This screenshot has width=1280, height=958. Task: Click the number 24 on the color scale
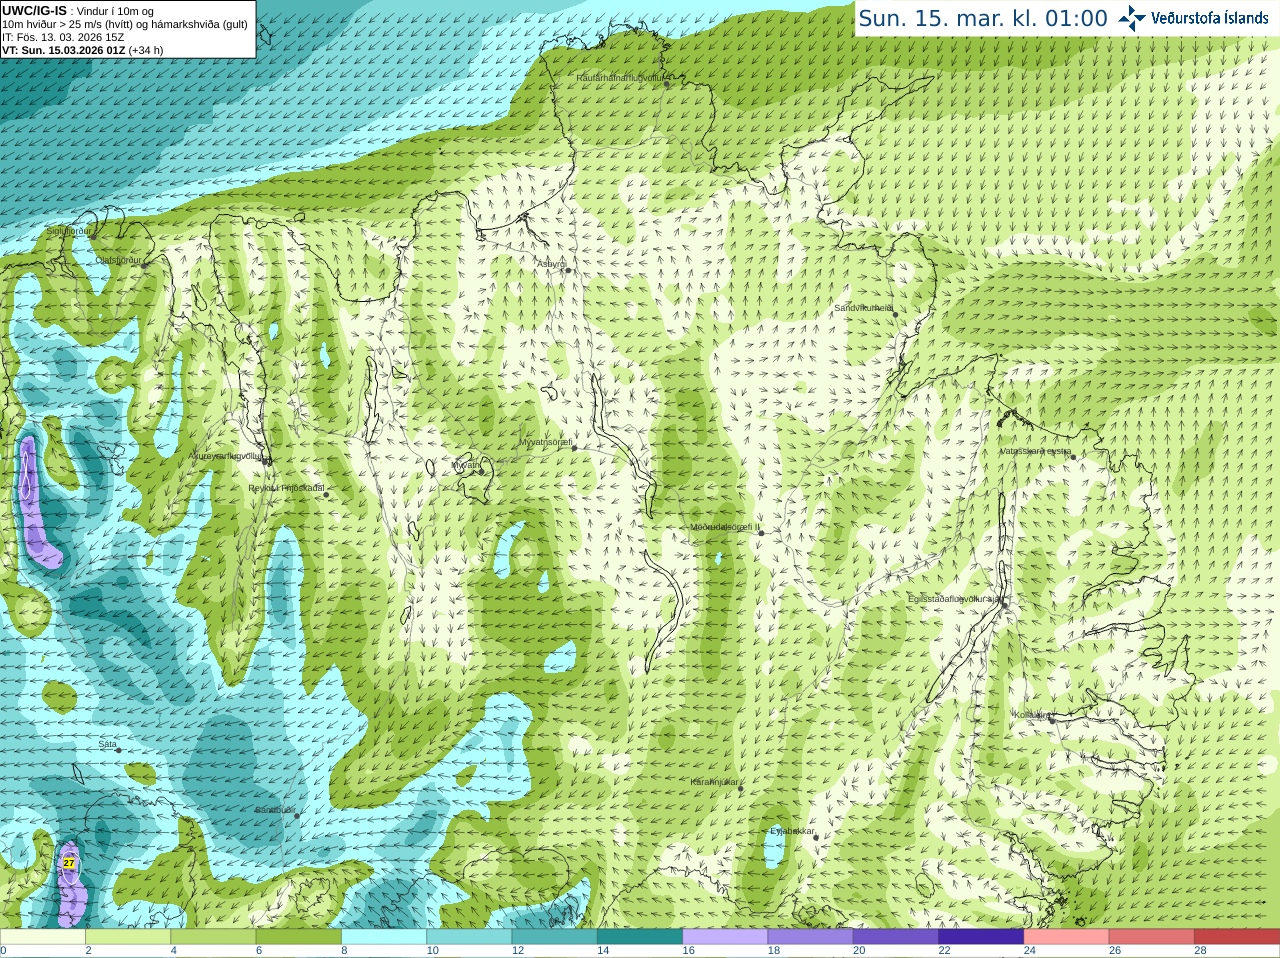pos(1030,951)
